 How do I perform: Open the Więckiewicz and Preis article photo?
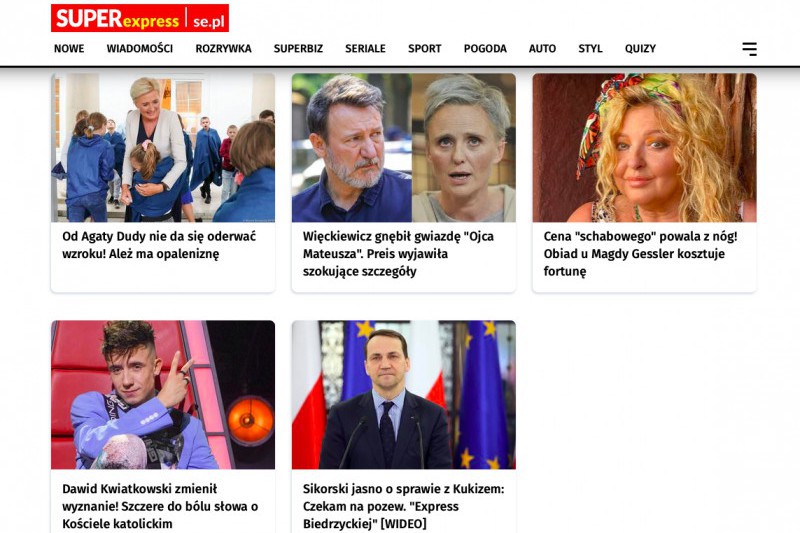(404, 147)
